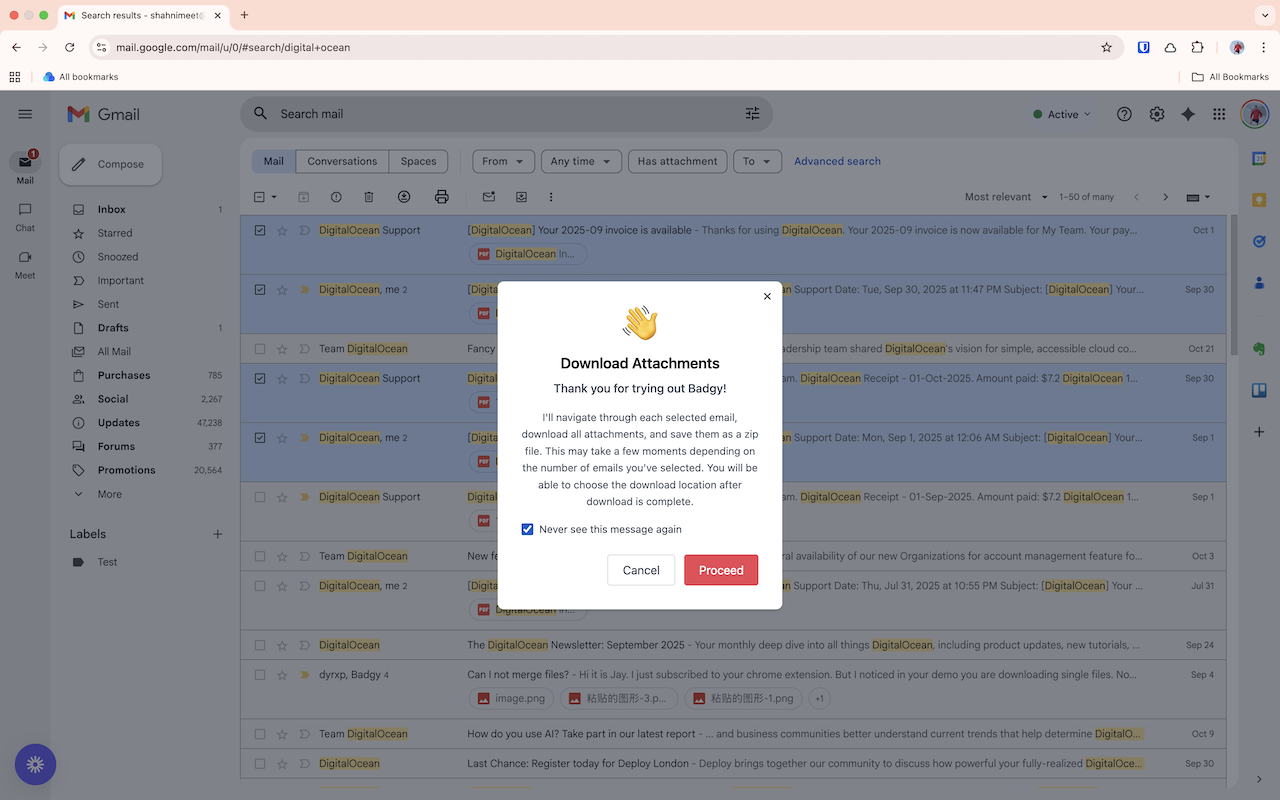Open search options filter icon

point(753,114)
